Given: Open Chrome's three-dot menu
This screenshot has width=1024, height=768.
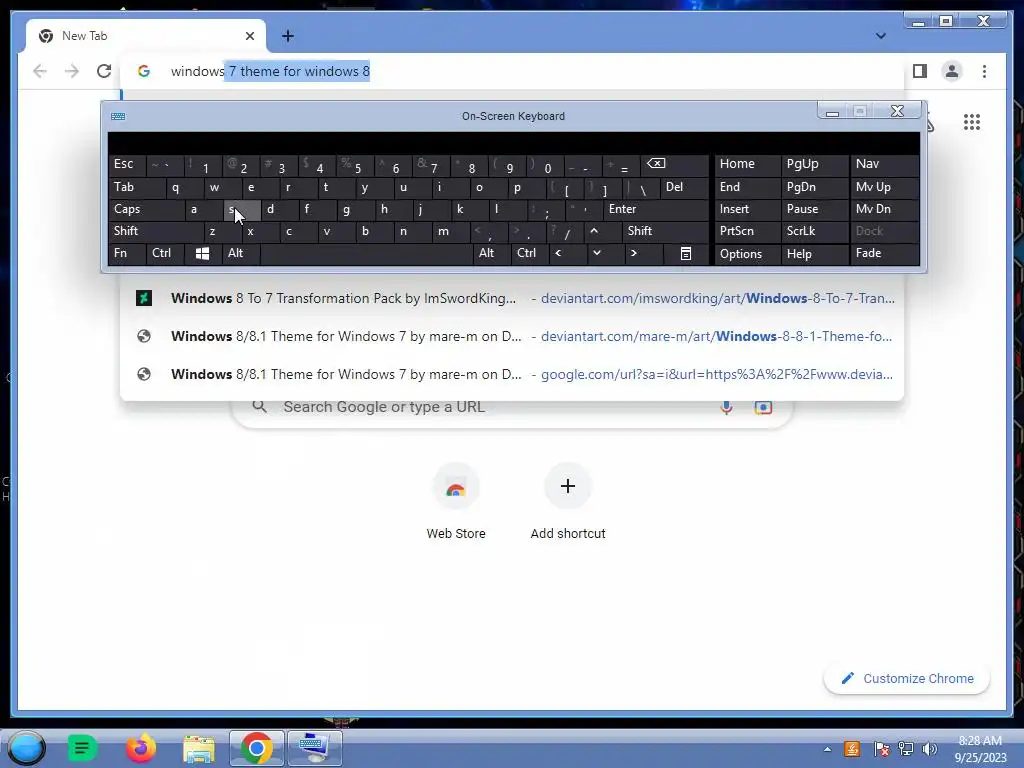Looking at the screenshot, I should [984, 71].
